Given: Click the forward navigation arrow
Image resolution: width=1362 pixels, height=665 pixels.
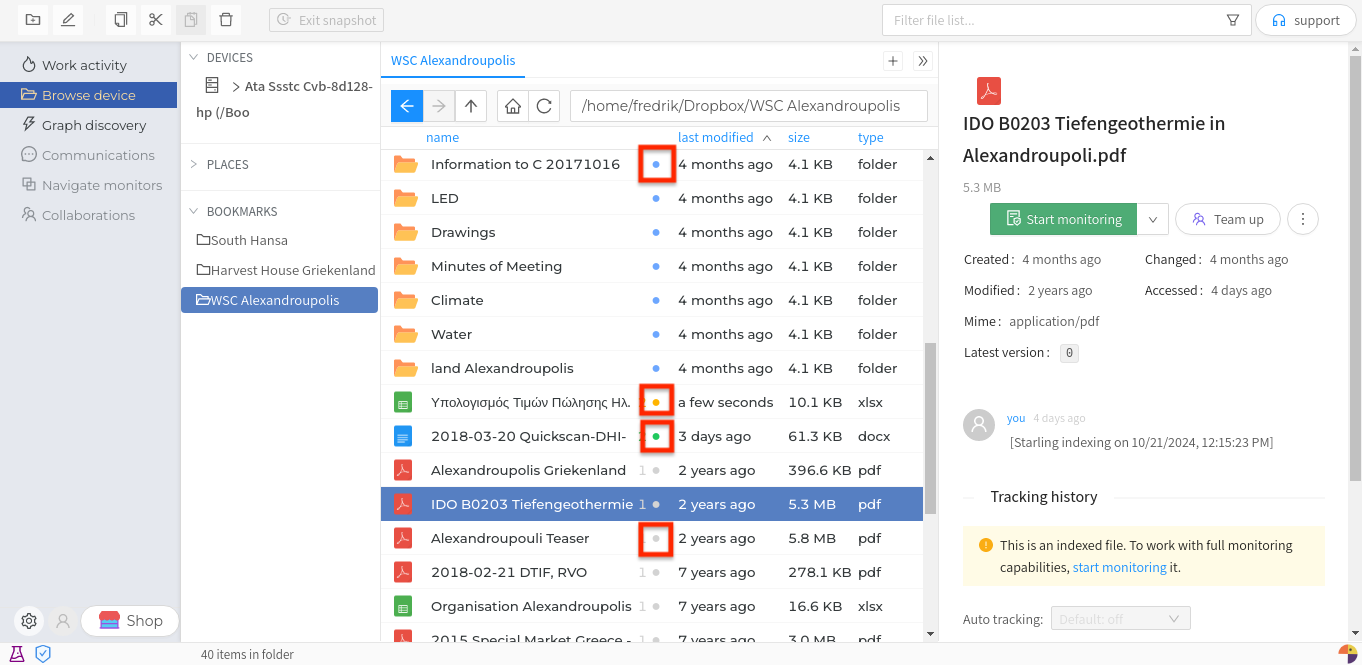Looking at the screenshot, I should [439, 106].
